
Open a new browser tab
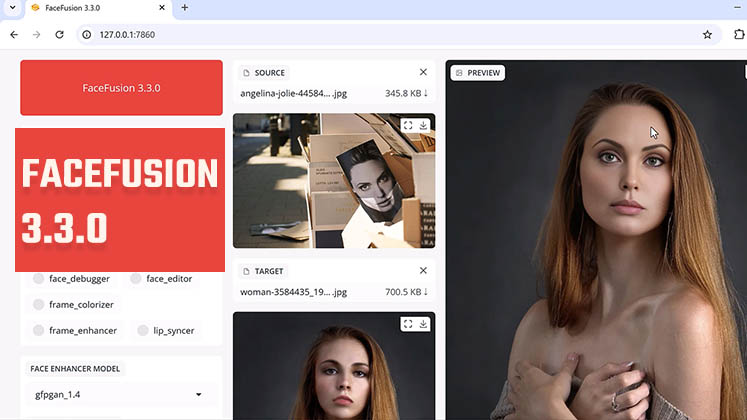tap(185, 8)
